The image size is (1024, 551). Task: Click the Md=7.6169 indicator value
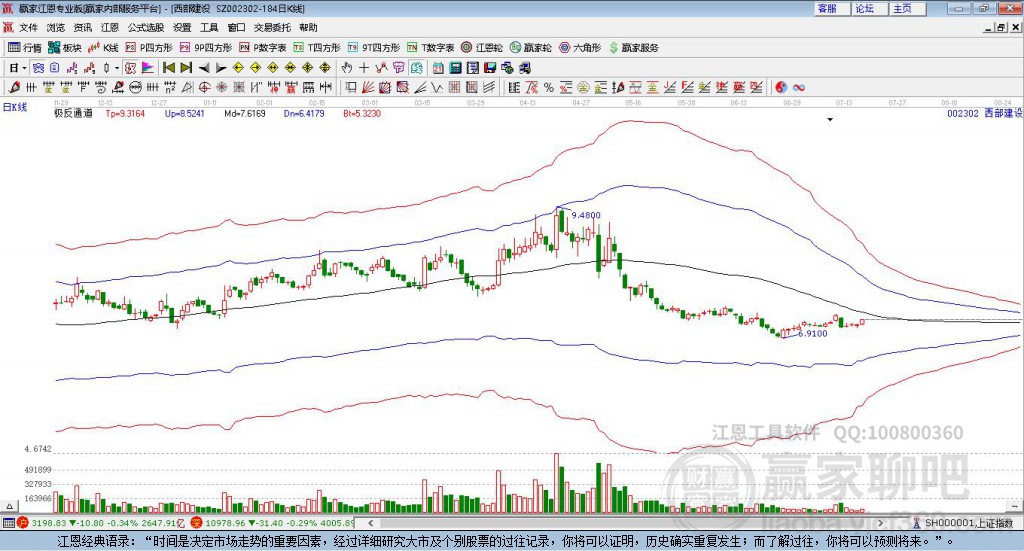245,113
